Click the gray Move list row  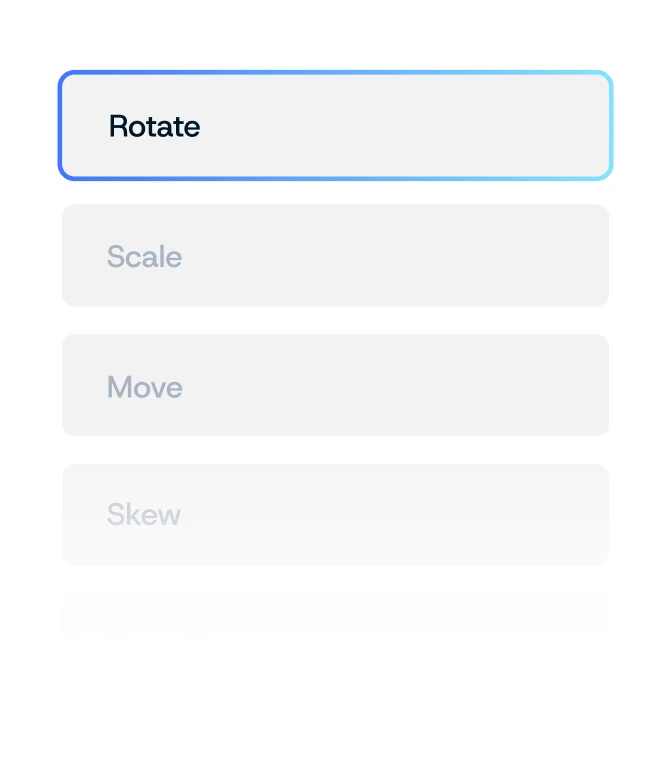tap(335, 386)
